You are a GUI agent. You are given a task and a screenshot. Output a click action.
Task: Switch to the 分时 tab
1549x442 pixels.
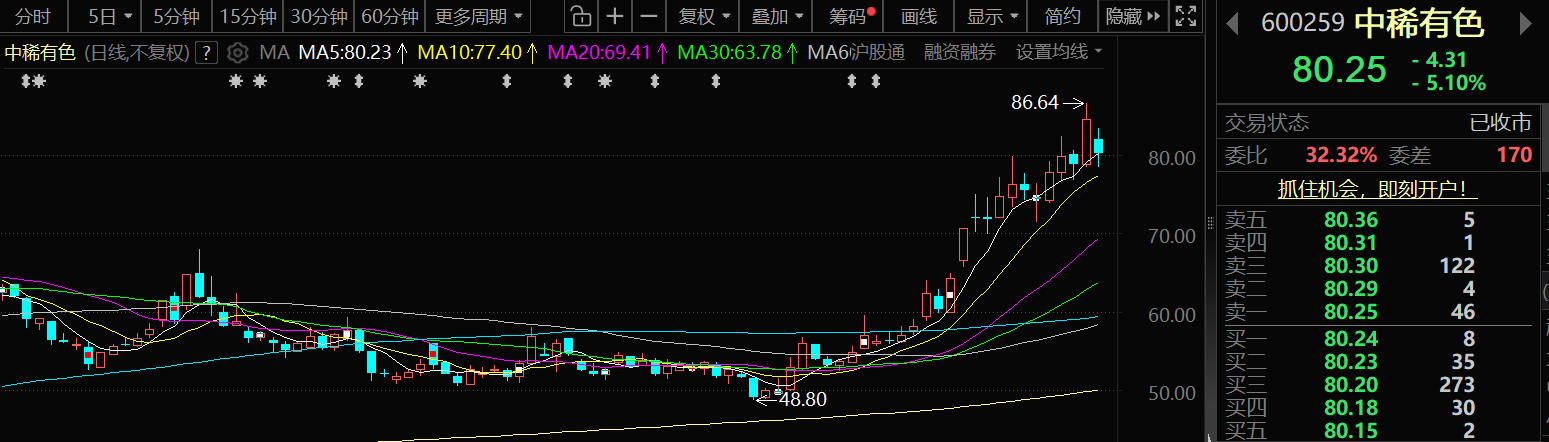(x=33, y=16)
